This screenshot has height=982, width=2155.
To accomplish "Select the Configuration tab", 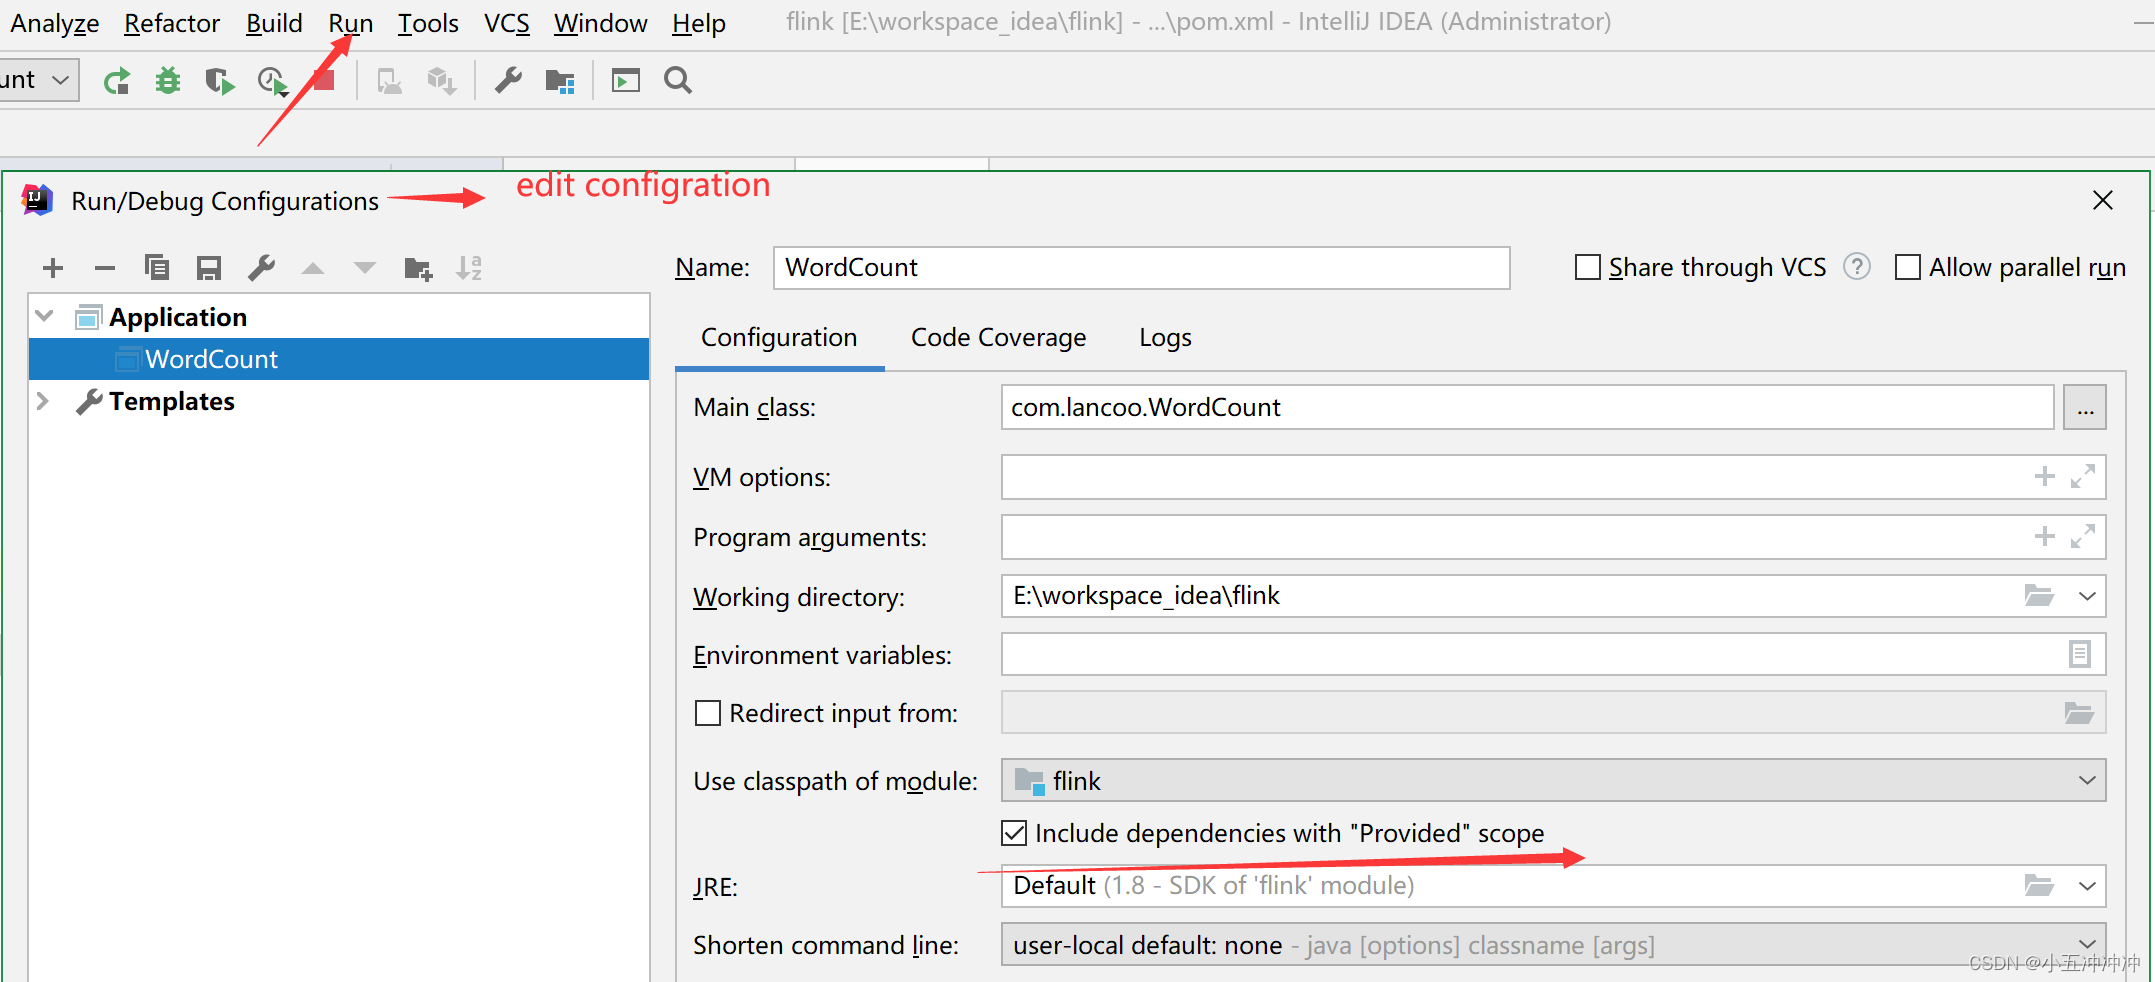I will pos(779,338).
